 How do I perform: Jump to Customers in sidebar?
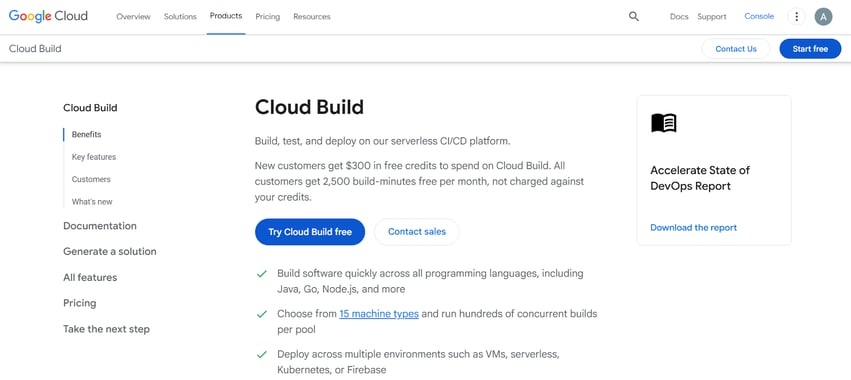point(91,179)
